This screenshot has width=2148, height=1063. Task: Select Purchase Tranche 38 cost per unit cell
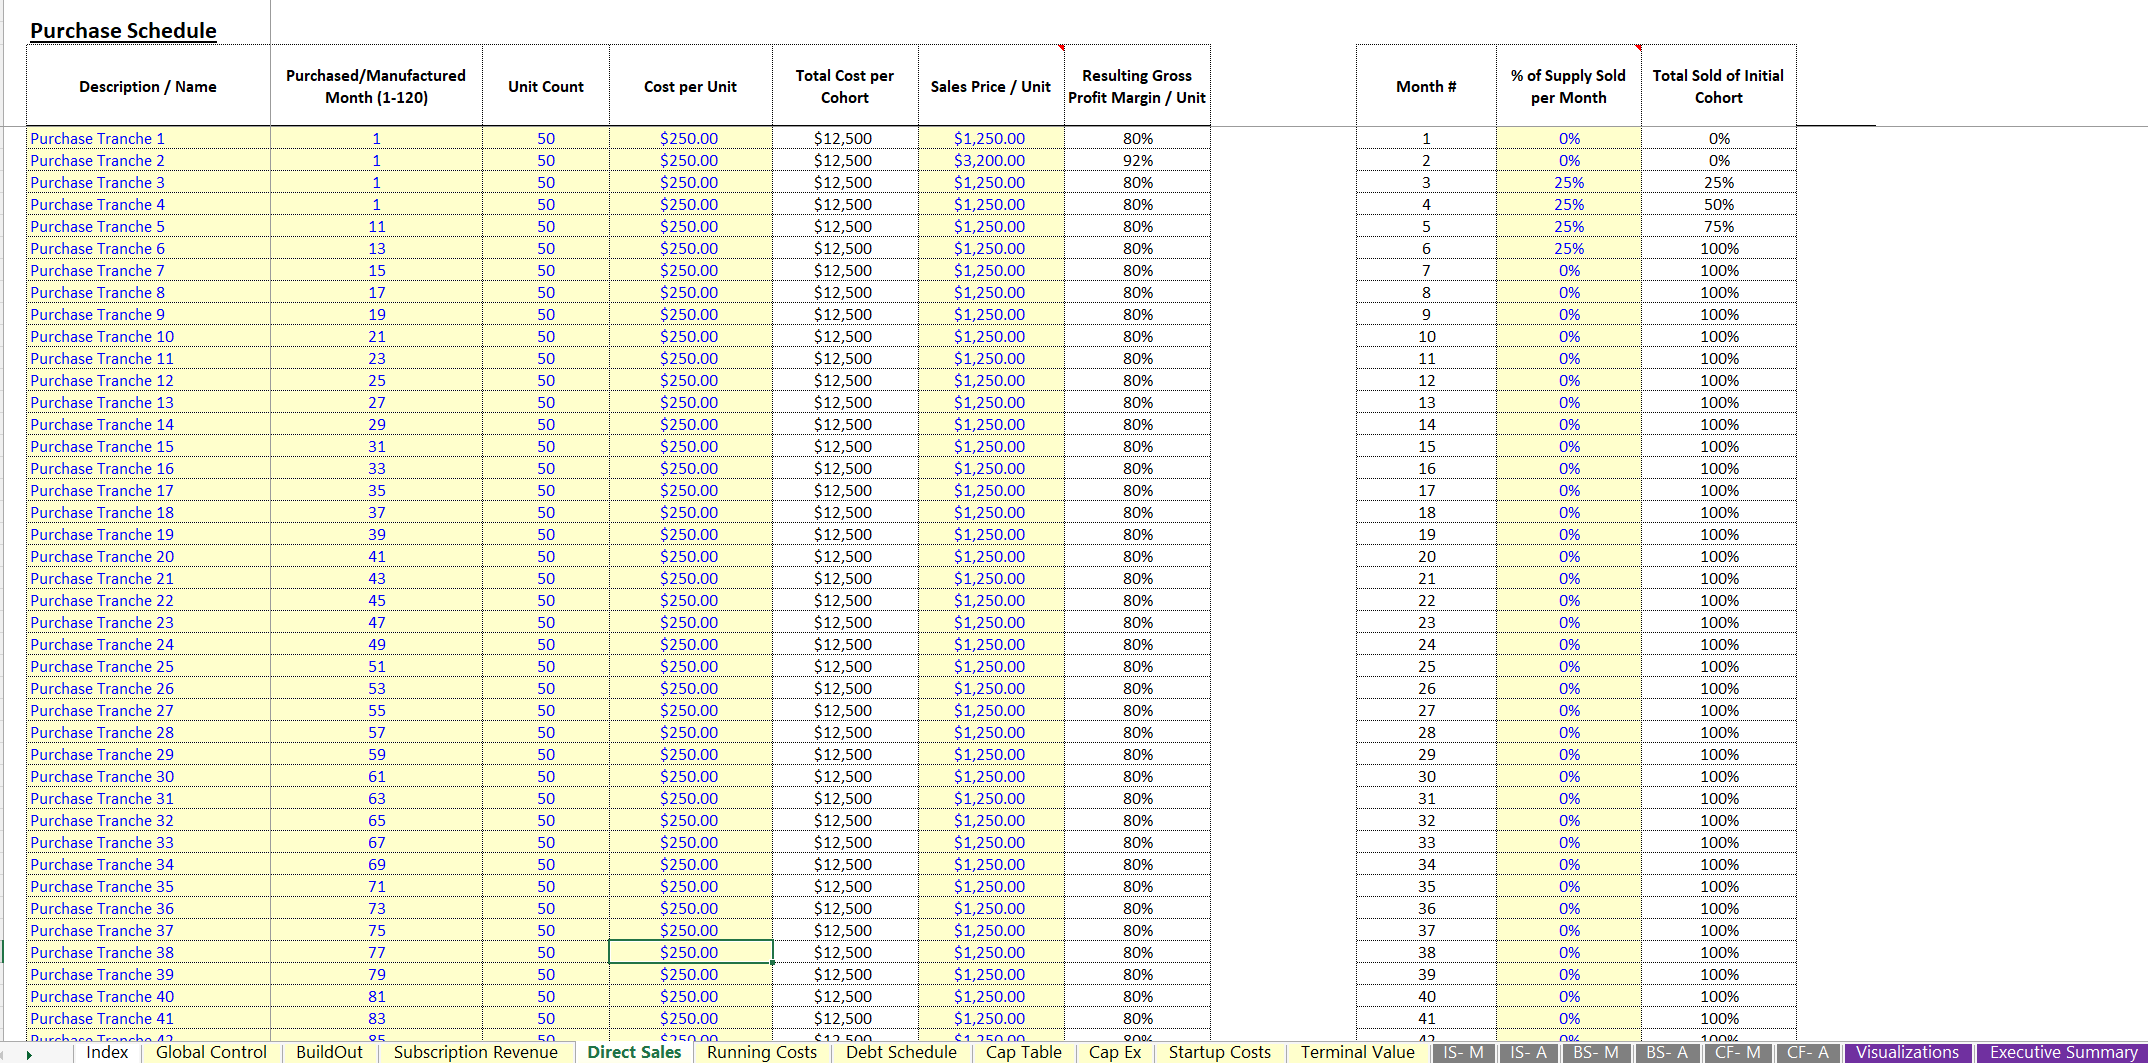[x=690, y=952]
